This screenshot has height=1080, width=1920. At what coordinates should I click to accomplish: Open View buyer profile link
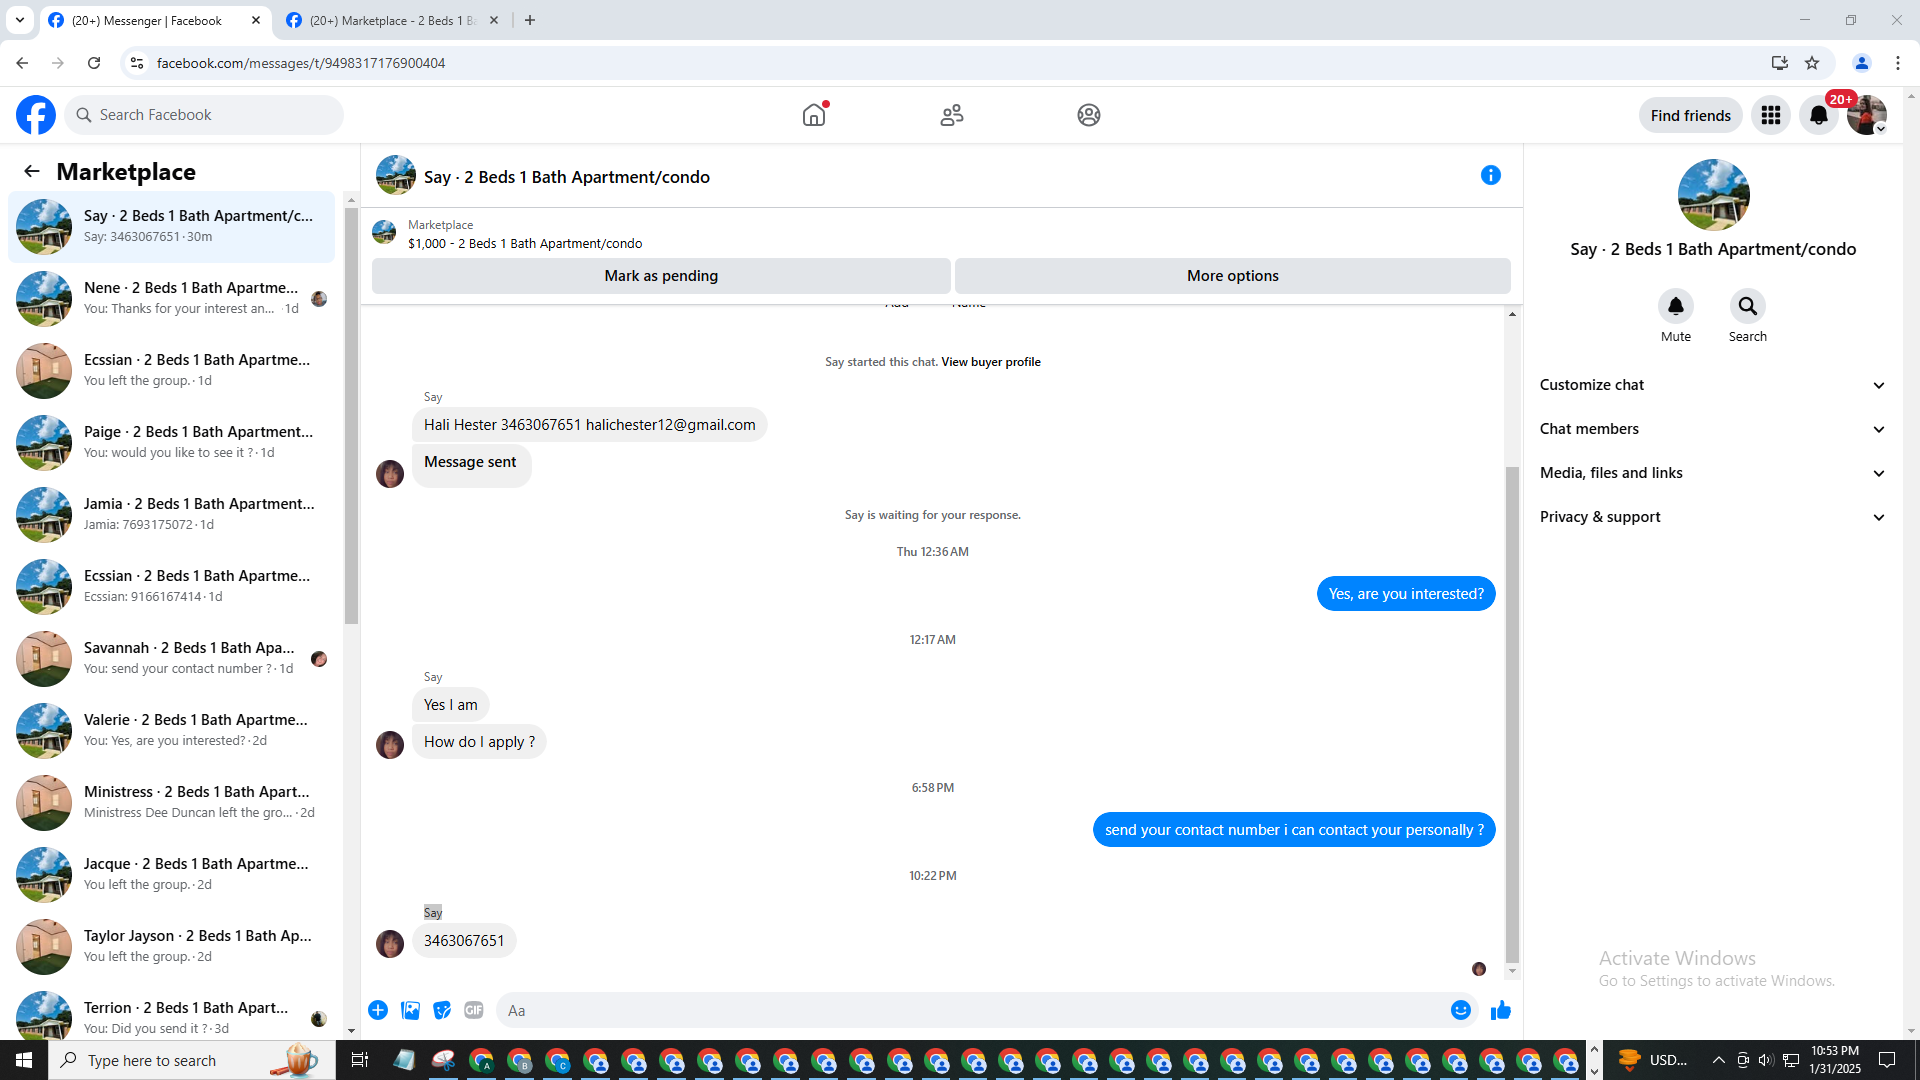pos(991,362)
